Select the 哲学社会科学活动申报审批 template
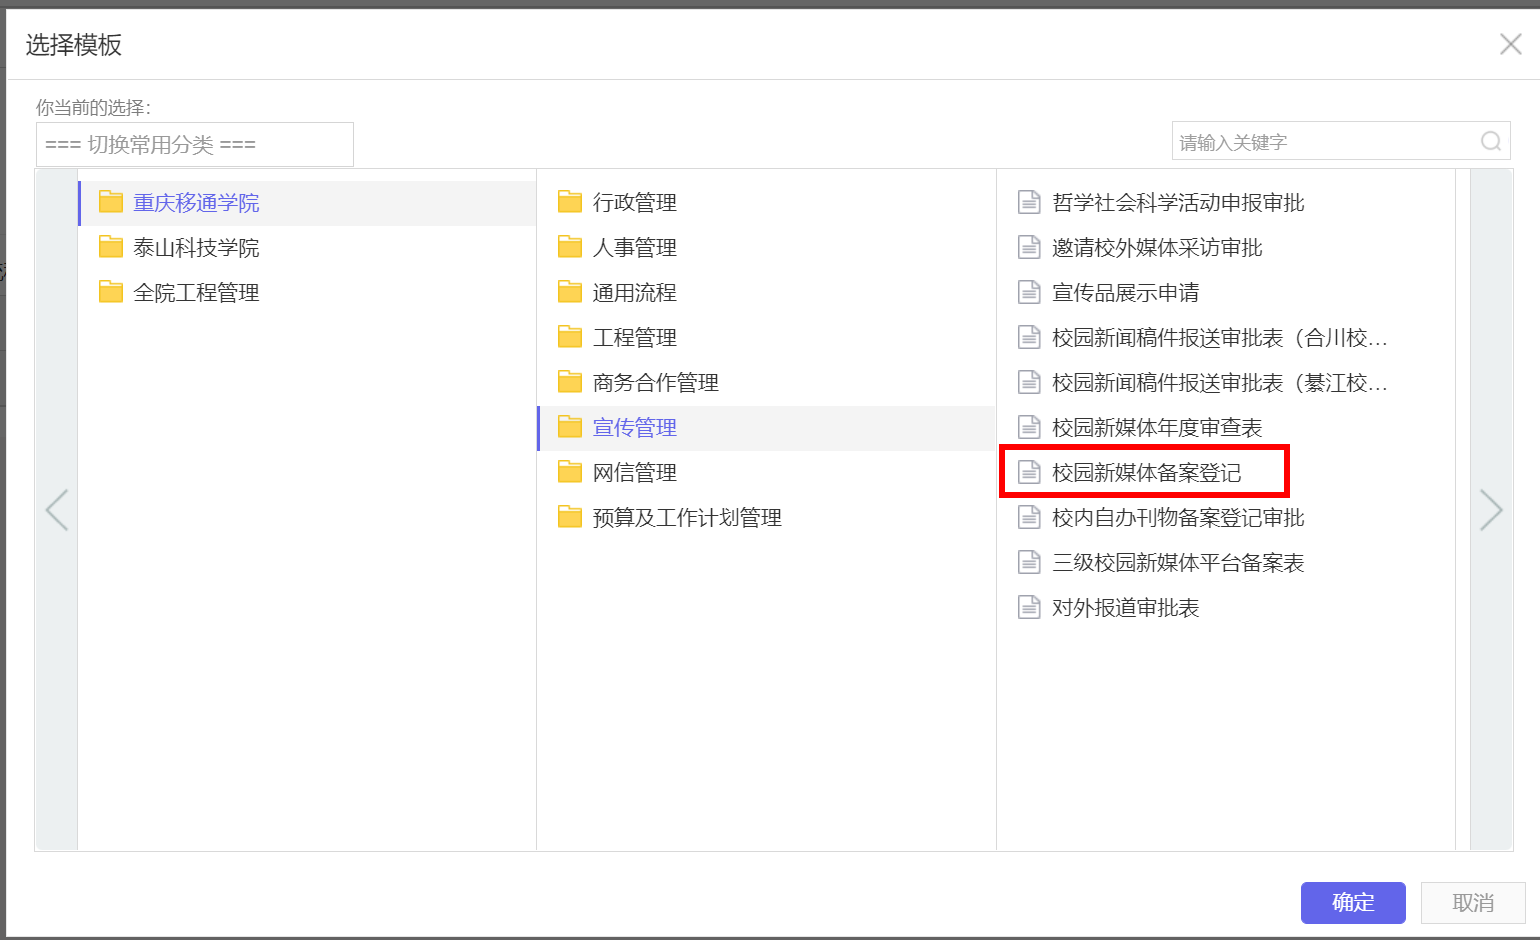Image resolution: width=1540 pixels, height=940 pixels. (x=1177, y=202)
